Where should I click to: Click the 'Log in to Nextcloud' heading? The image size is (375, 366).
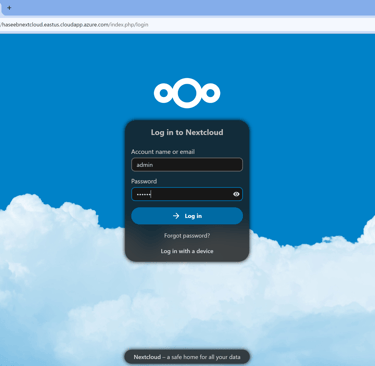pyautogui.click(x=187, y=132)
